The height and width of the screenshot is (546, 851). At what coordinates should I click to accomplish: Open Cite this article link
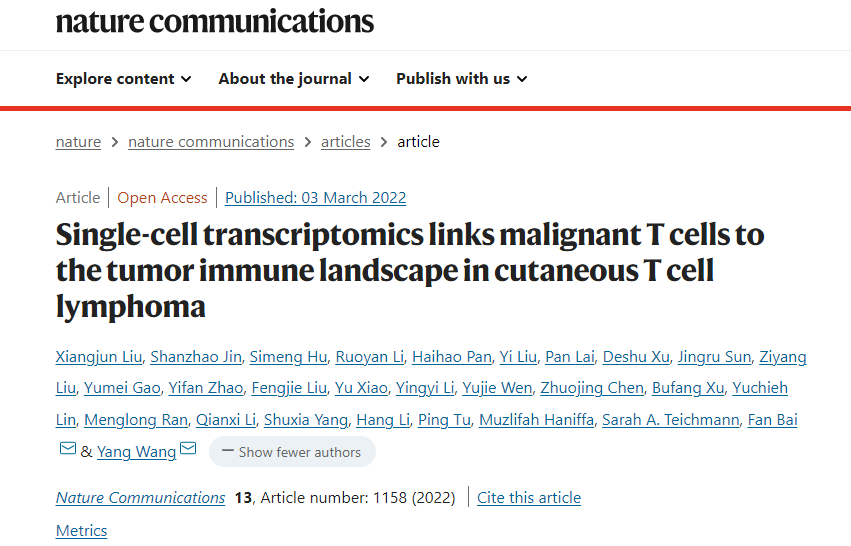click(529, 498)
